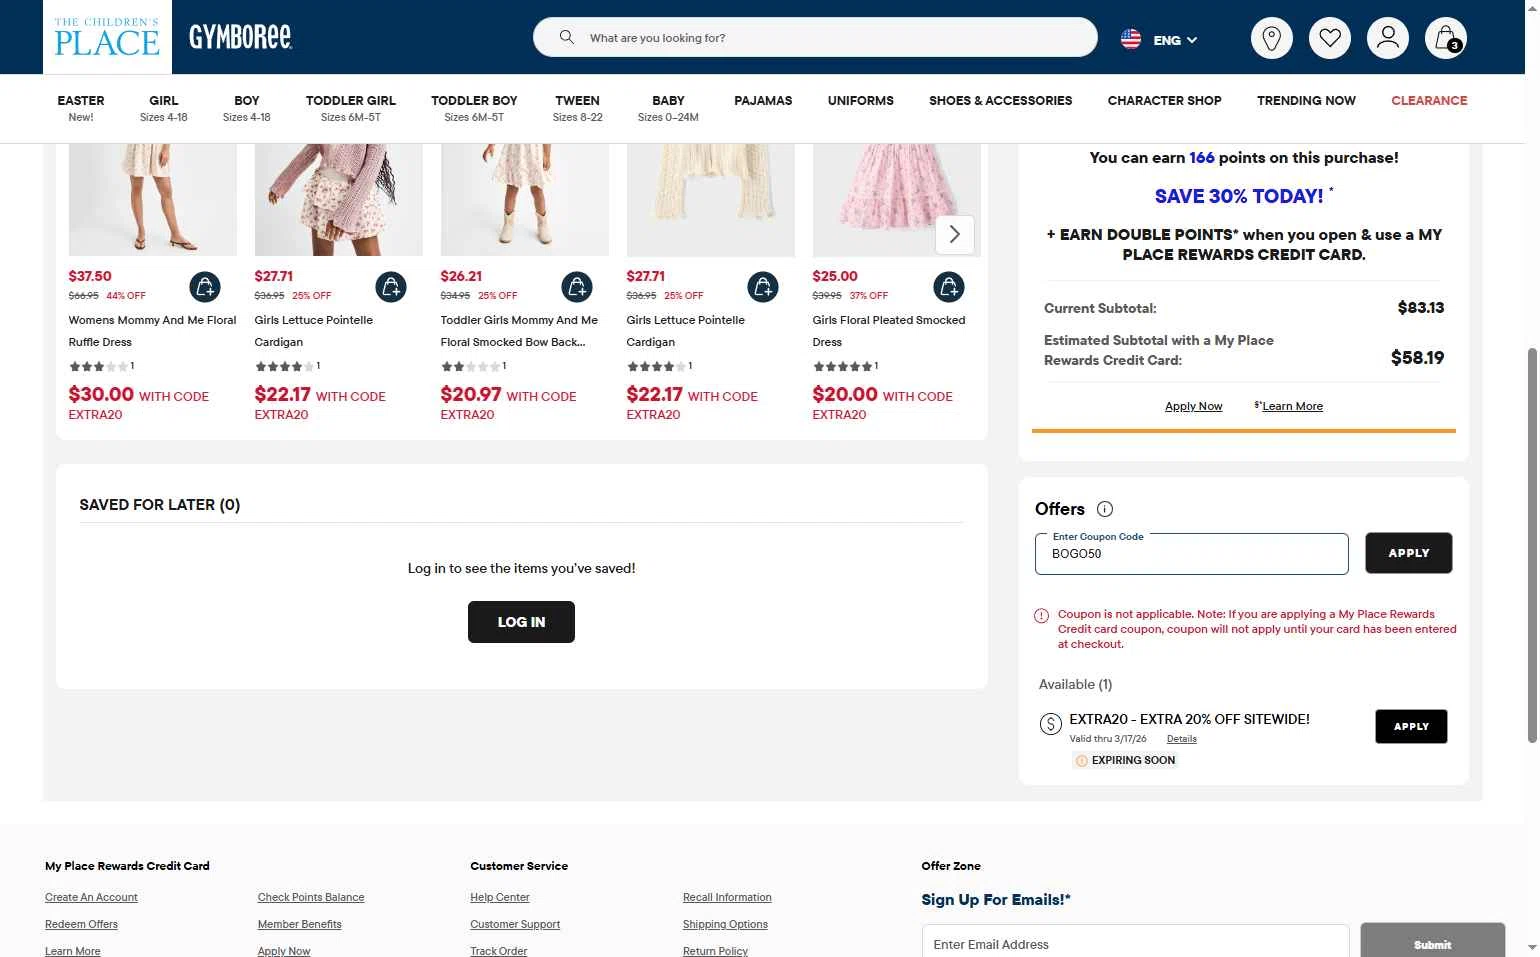The image size is (1540, 957).
Task: Open Customer Support link
Action: click(x=515, y=924)
